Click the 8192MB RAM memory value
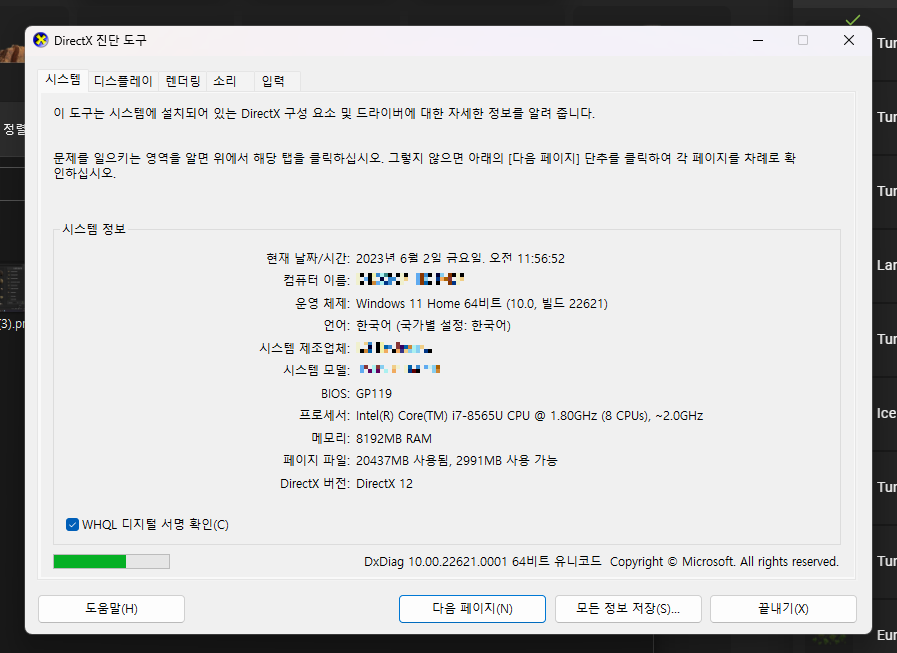 click(394, 438)
